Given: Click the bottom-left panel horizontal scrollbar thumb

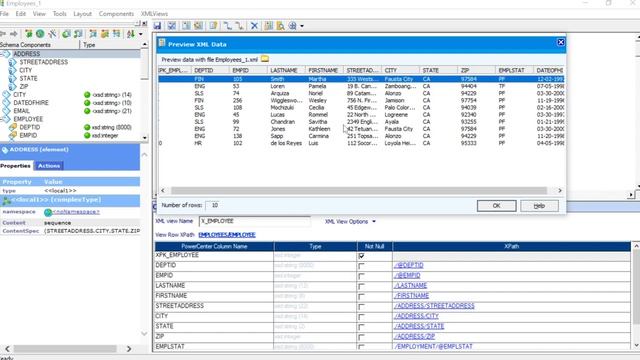Looking at the screenshot, I should point(65,349).
